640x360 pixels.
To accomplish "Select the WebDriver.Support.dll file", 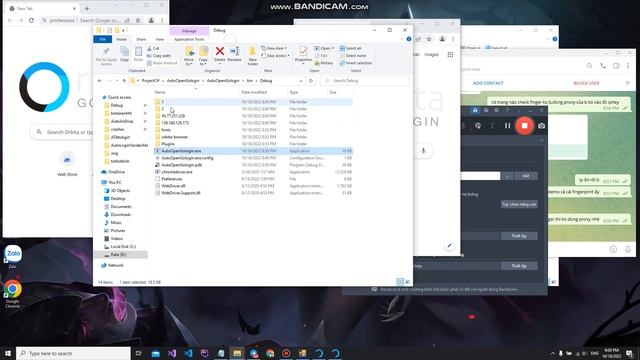I will [253, 193].
